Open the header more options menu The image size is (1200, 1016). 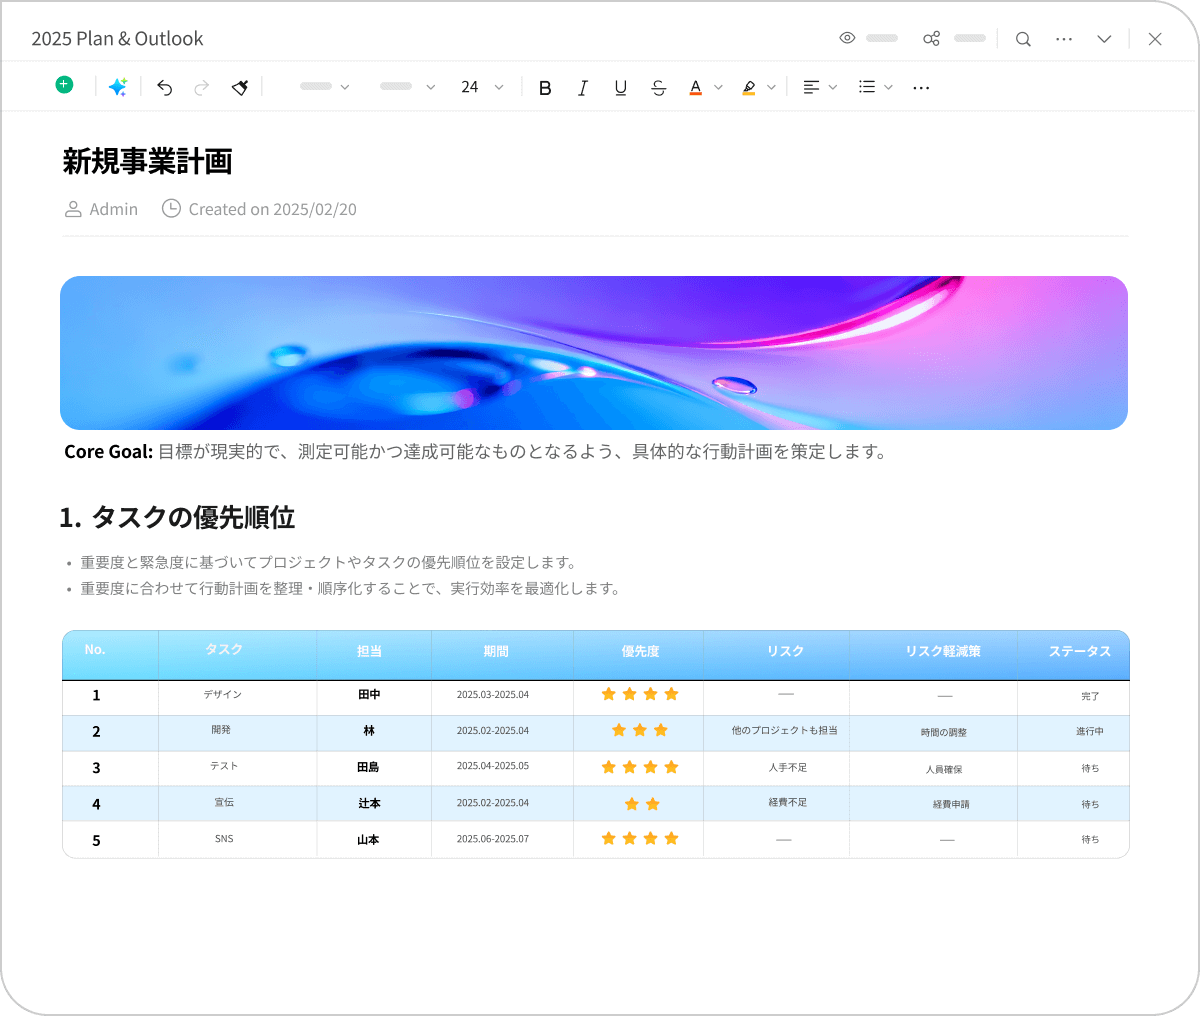pyautogui.click(x=1064, y=39)
